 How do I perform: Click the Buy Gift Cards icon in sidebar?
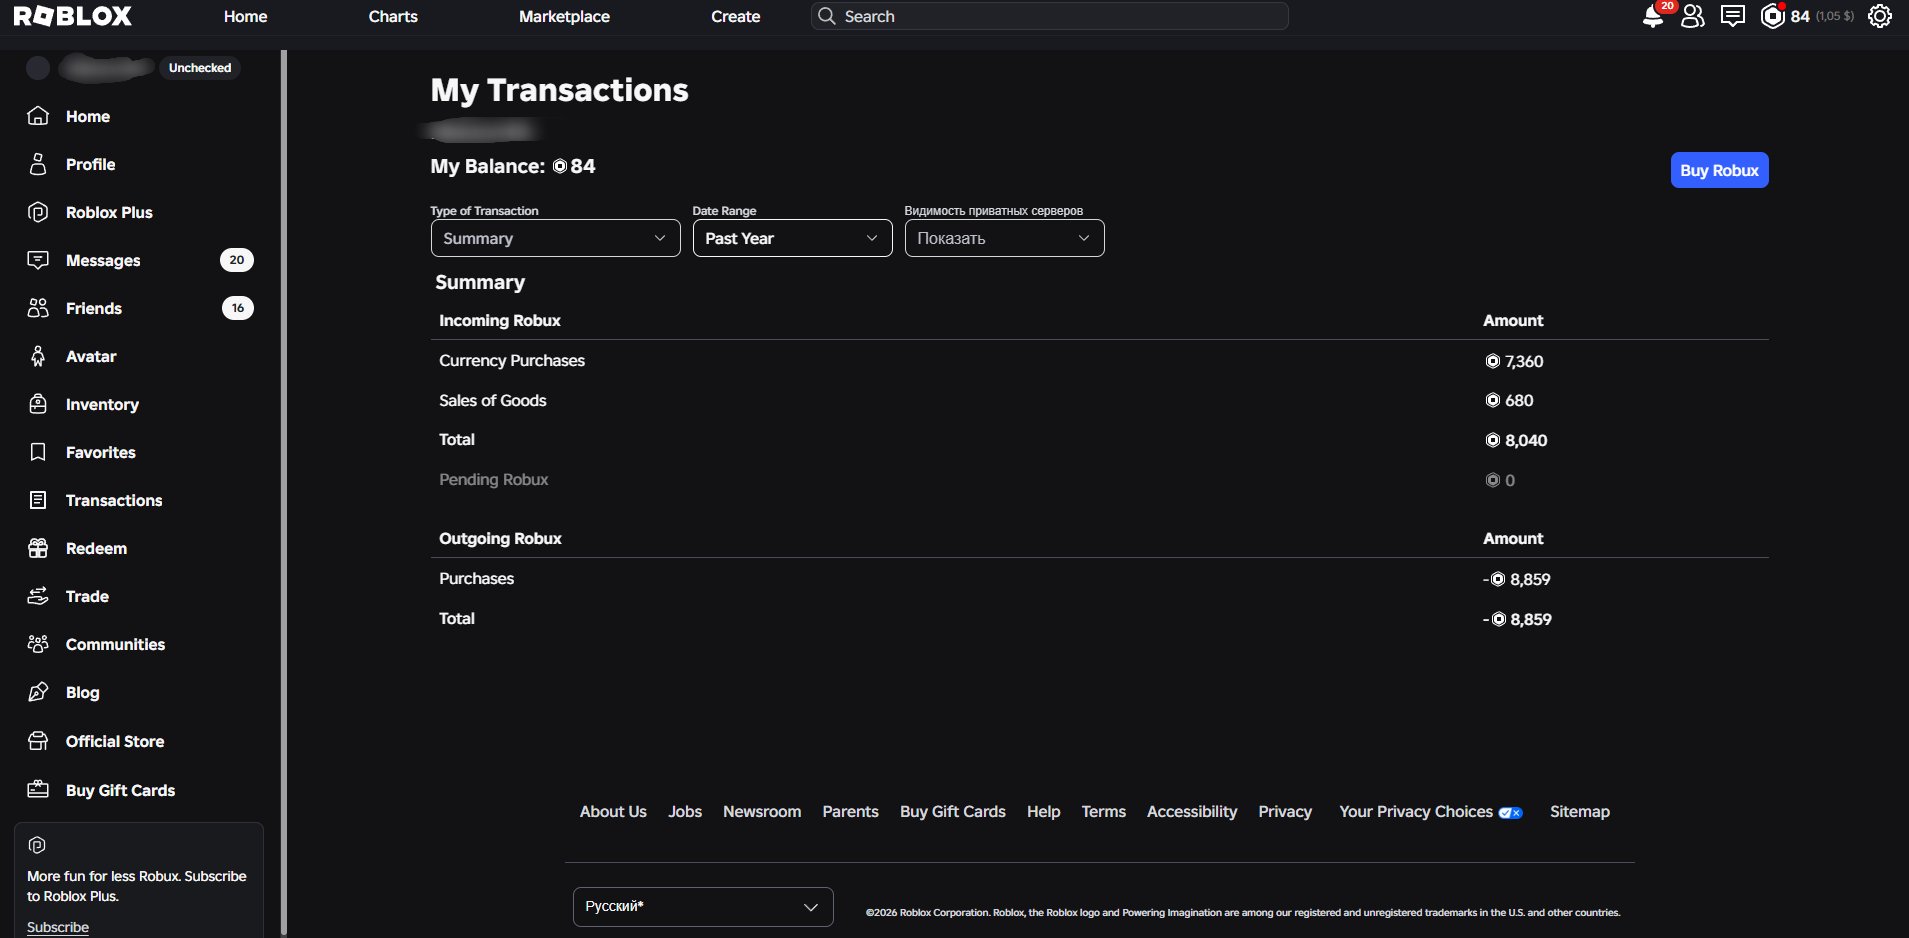point(38,790)
